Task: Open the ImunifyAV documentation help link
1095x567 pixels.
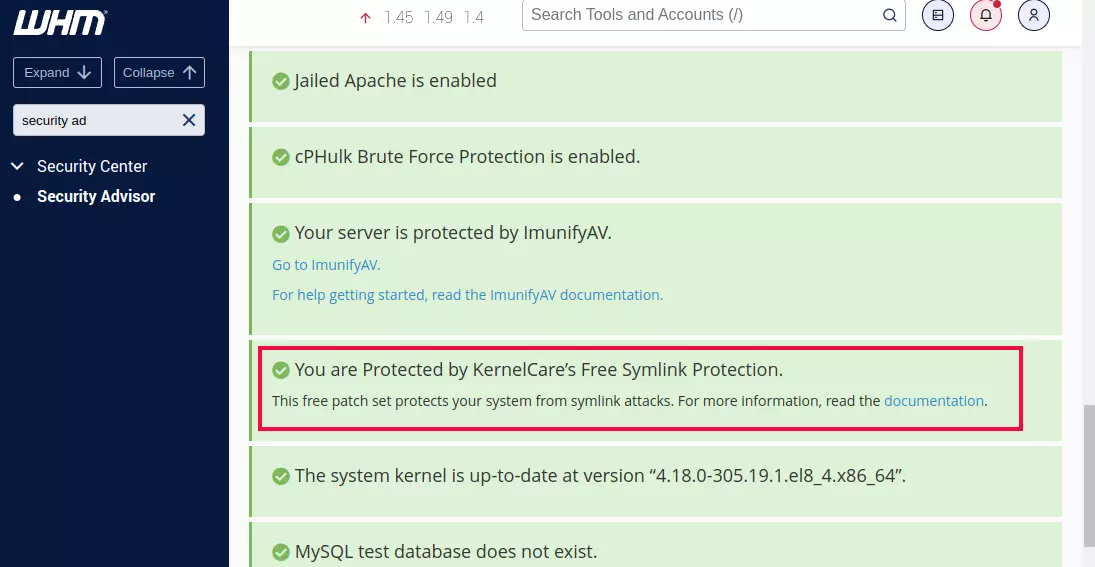Action: pos(467,295)
